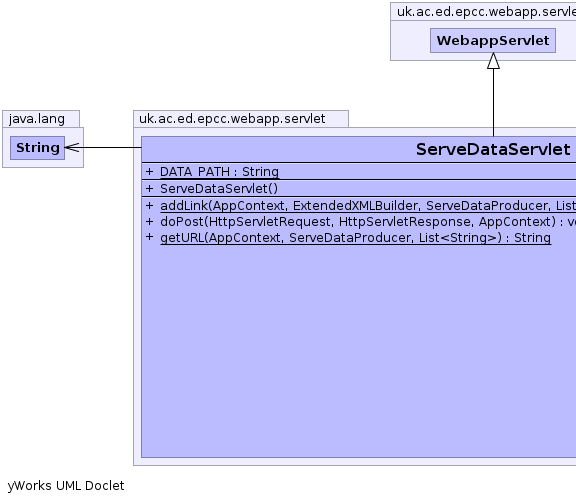The width and height of the screenshot is (576, 503).
Task: Click the String class box
Action: click(x=37, y=148)
